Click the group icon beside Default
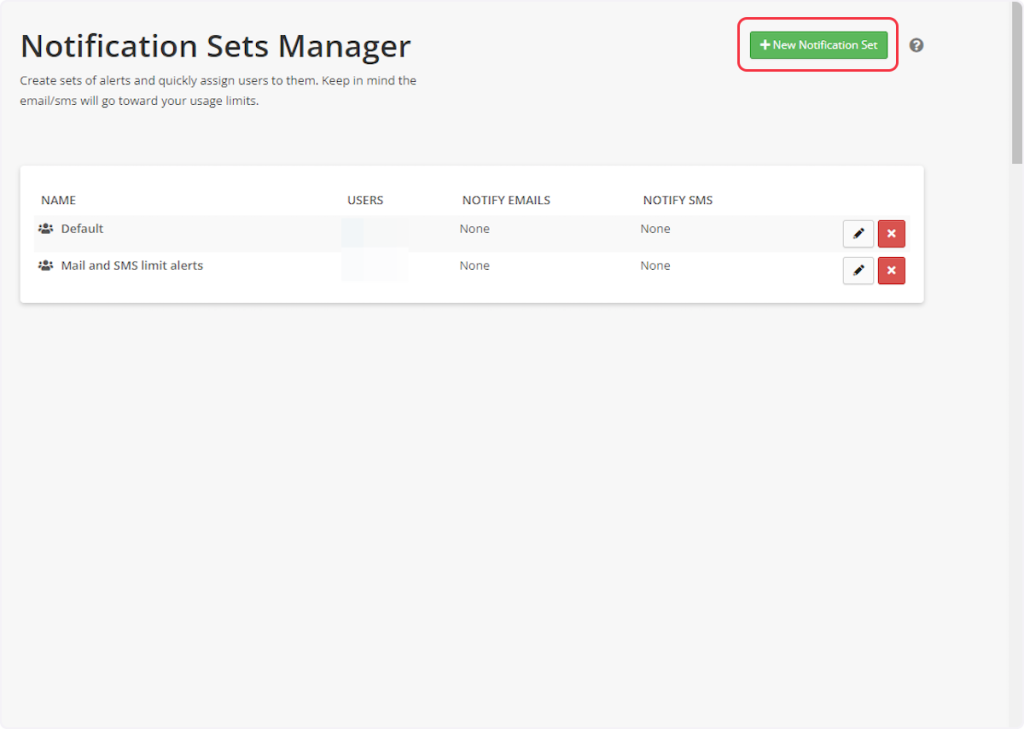The image size is (1024, 729). click(46, 229)
